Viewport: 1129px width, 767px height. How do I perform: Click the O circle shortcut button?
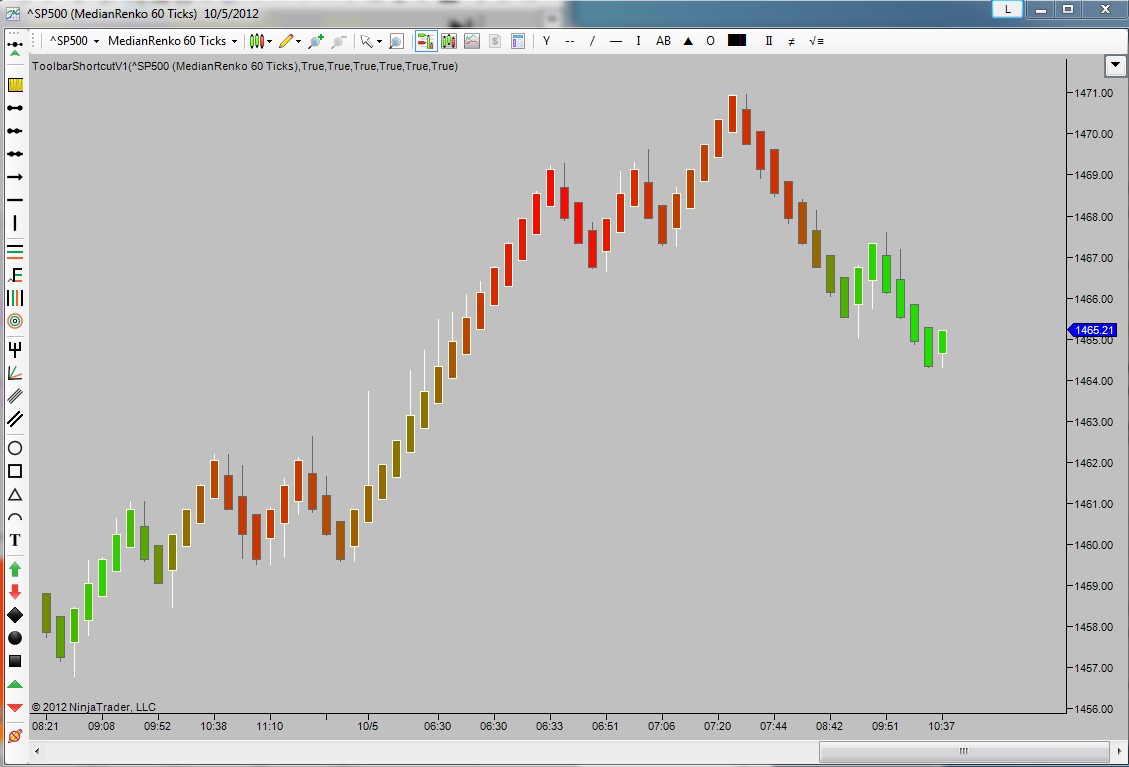711,41
